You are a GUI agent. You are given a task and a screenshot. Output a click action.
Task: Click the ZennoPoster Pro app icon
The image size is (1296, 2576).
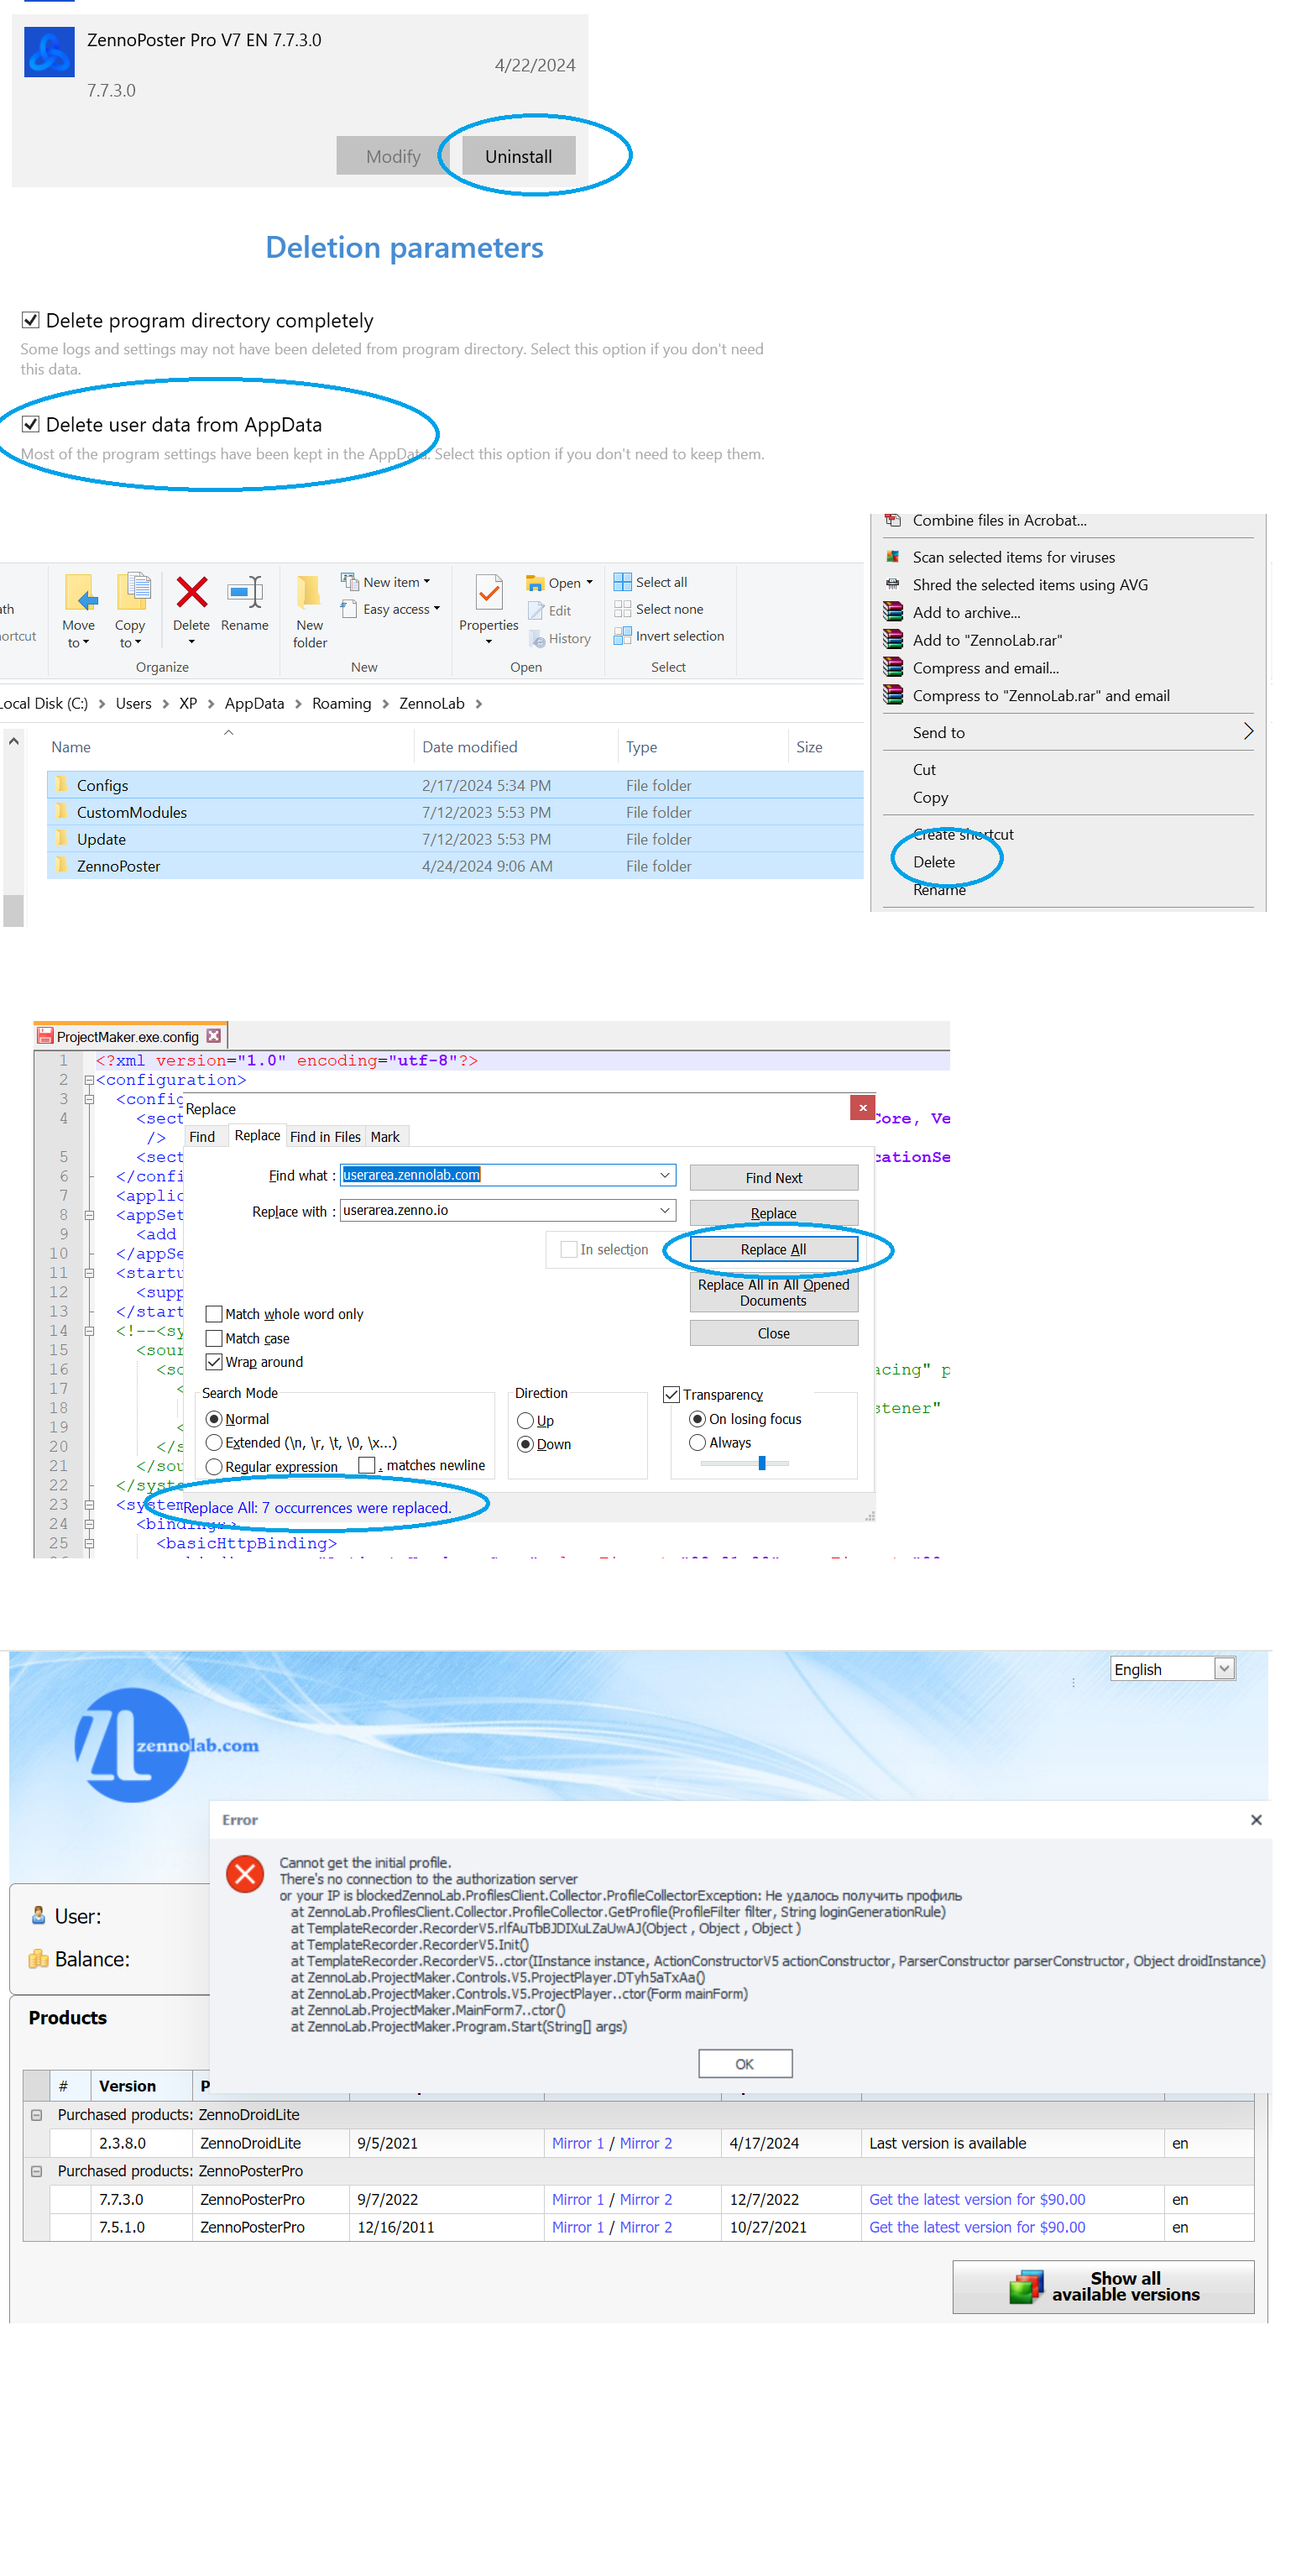pyautogui.click(x=49, y=53)
